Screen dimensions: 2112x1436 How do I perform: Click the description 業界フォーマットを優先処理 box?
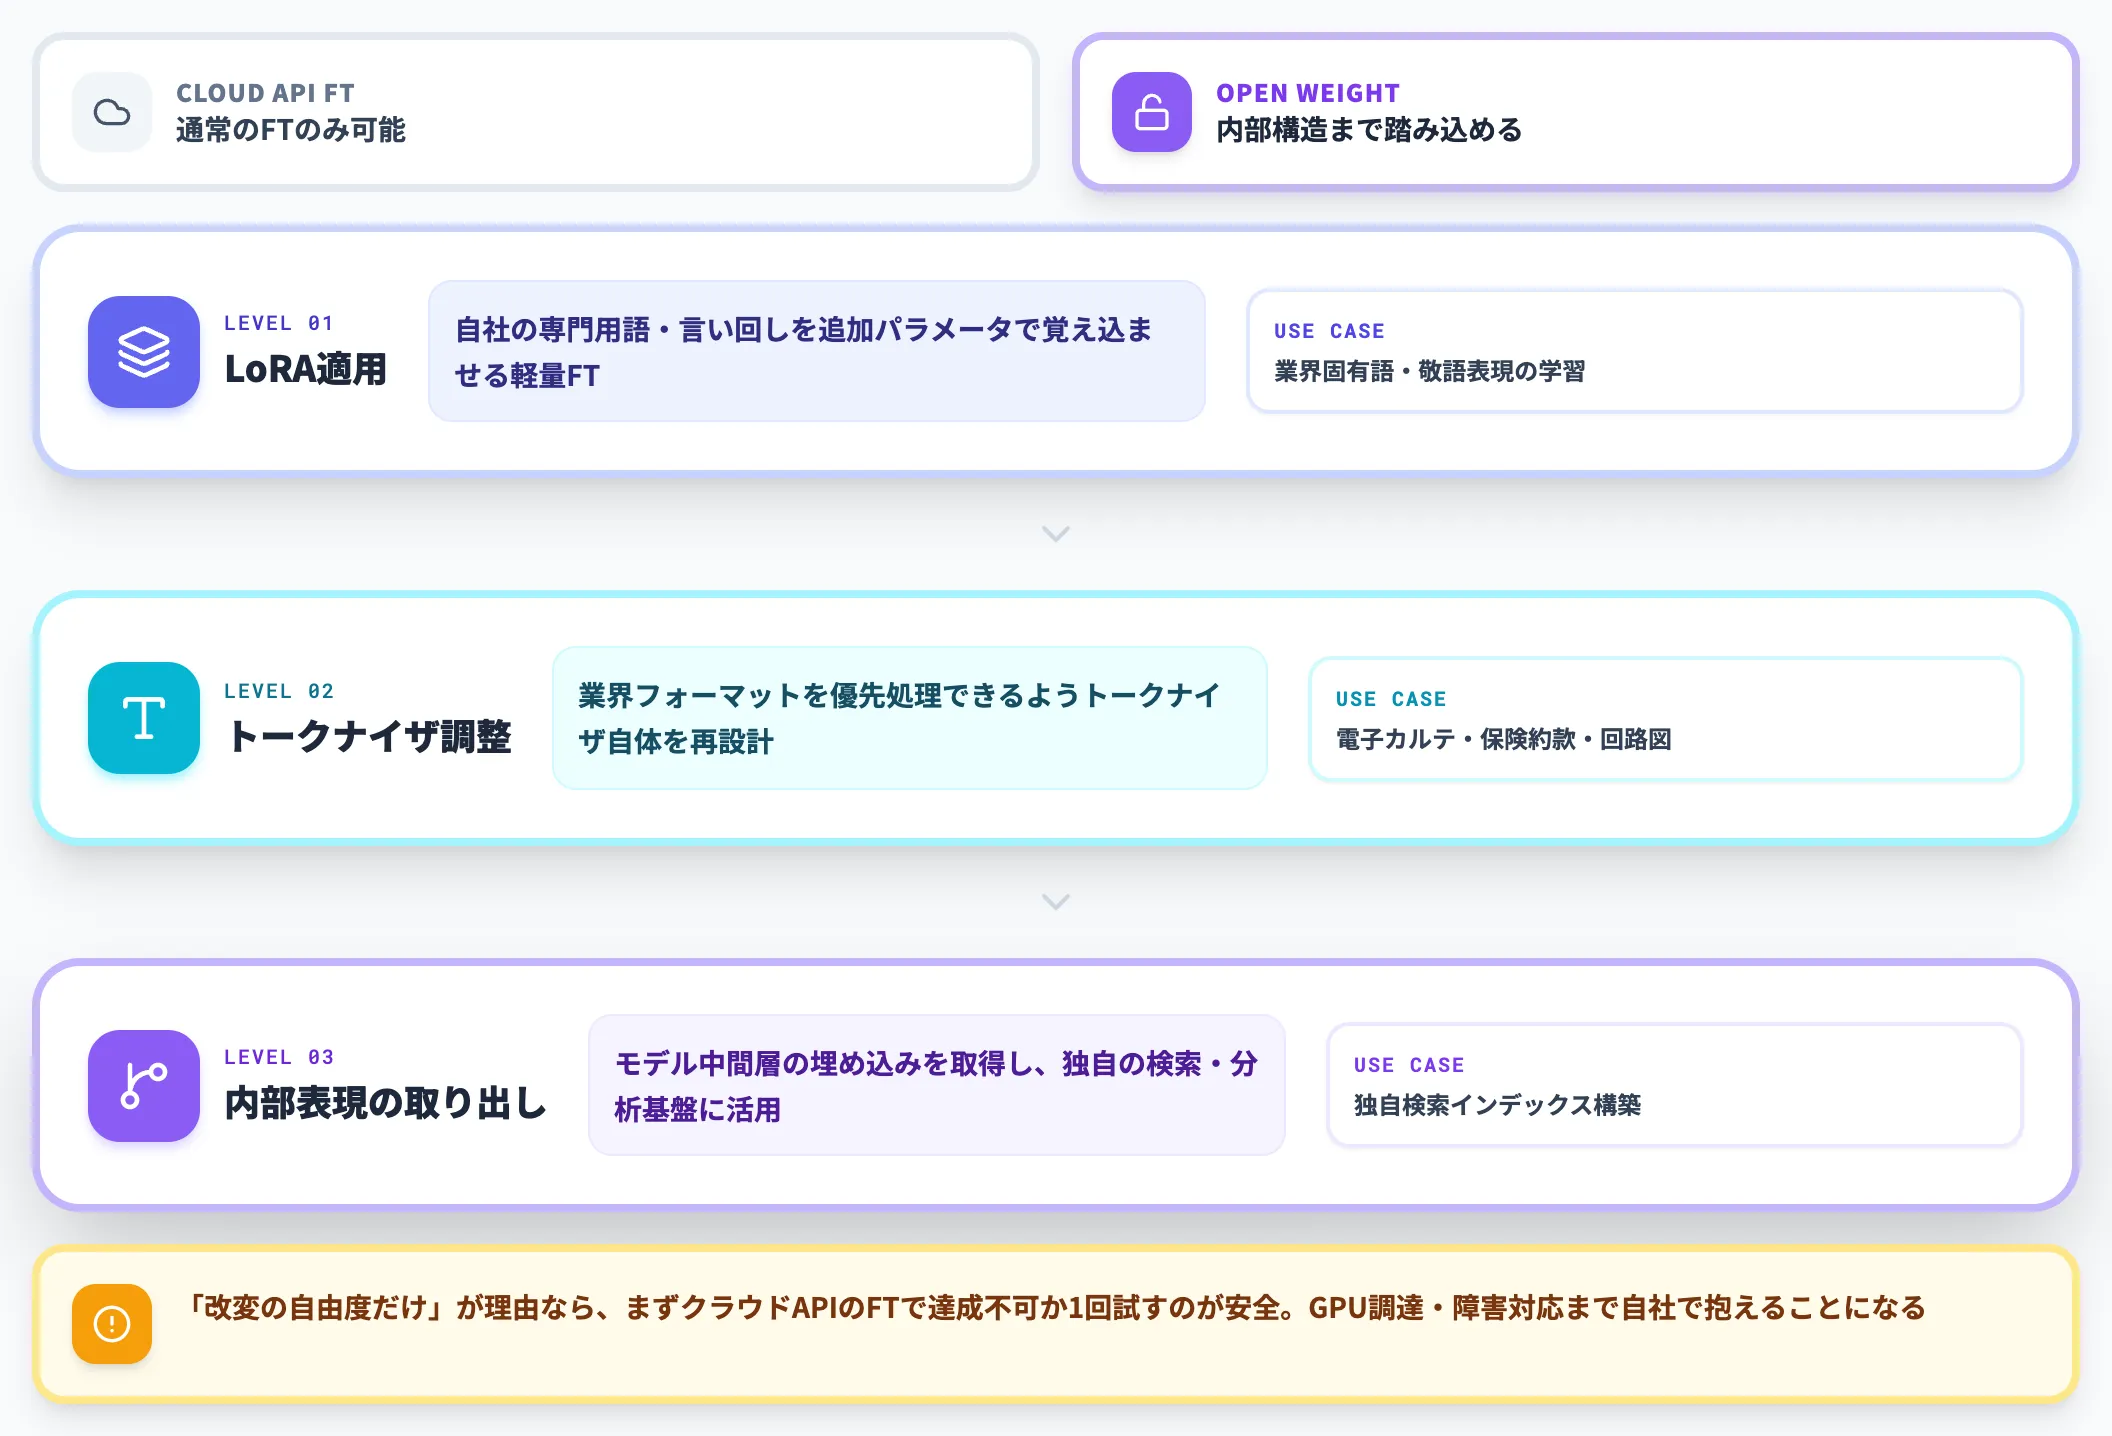coord(910,718)
